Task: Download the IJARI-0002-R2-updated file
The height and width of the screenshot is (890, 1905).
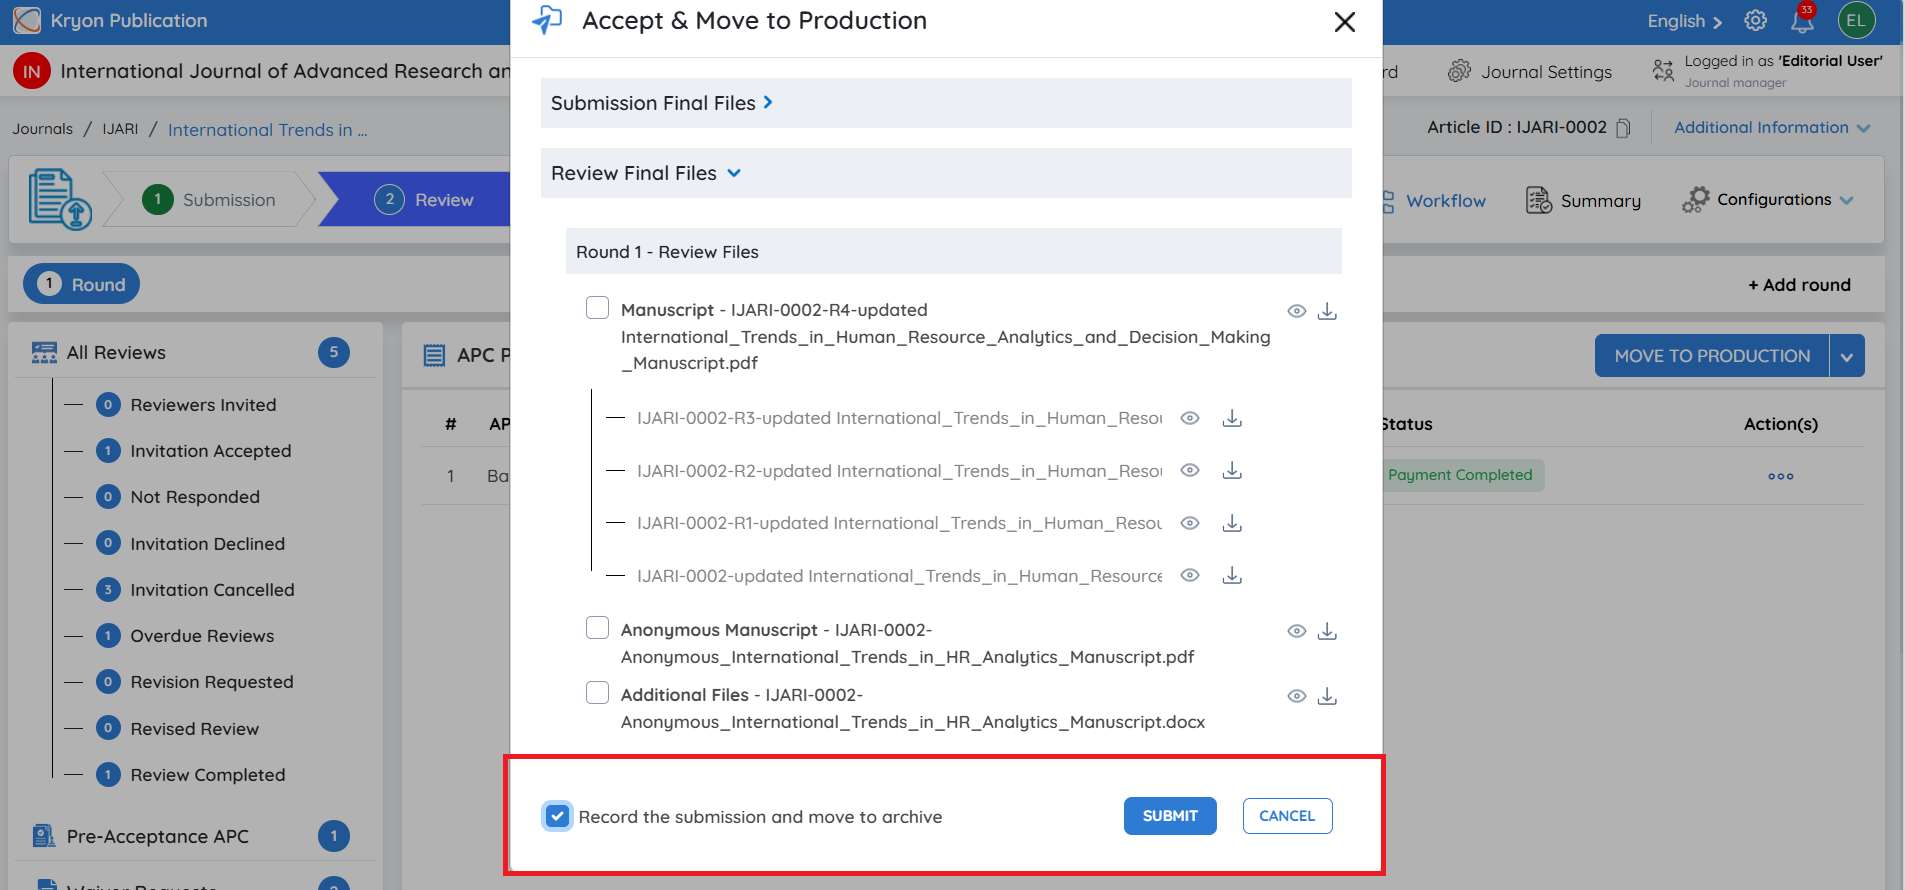Action: [1232, 470]
